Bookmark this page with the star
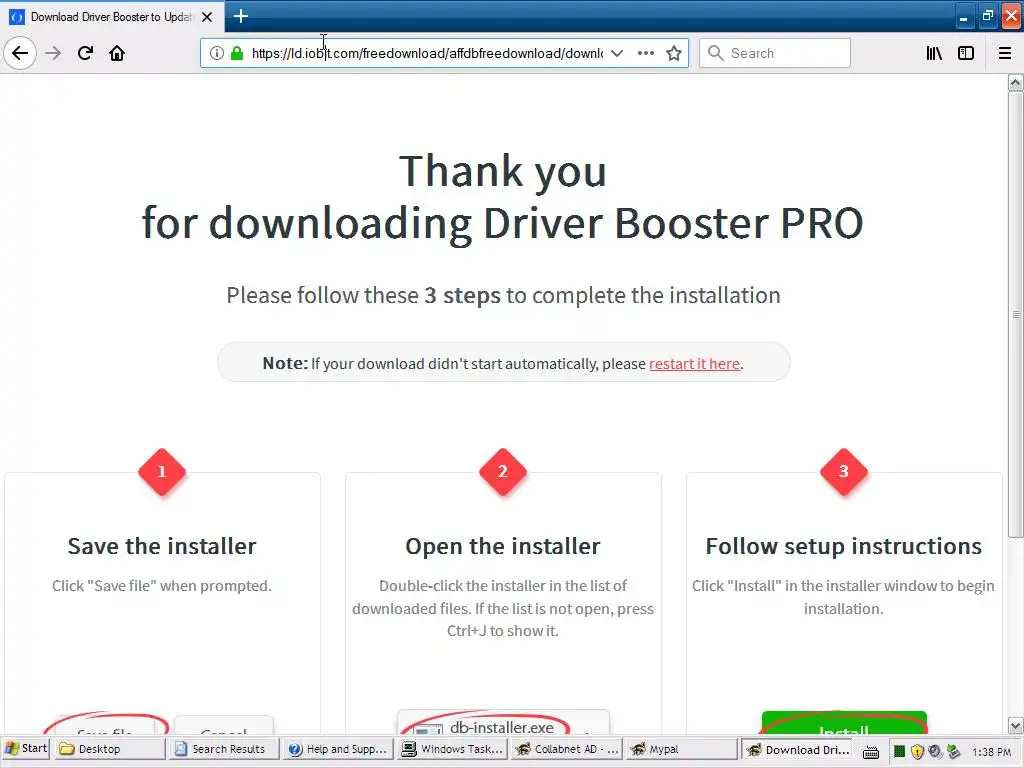The height and width of the screenshot is (768, 1024). [x=674, y=53]
